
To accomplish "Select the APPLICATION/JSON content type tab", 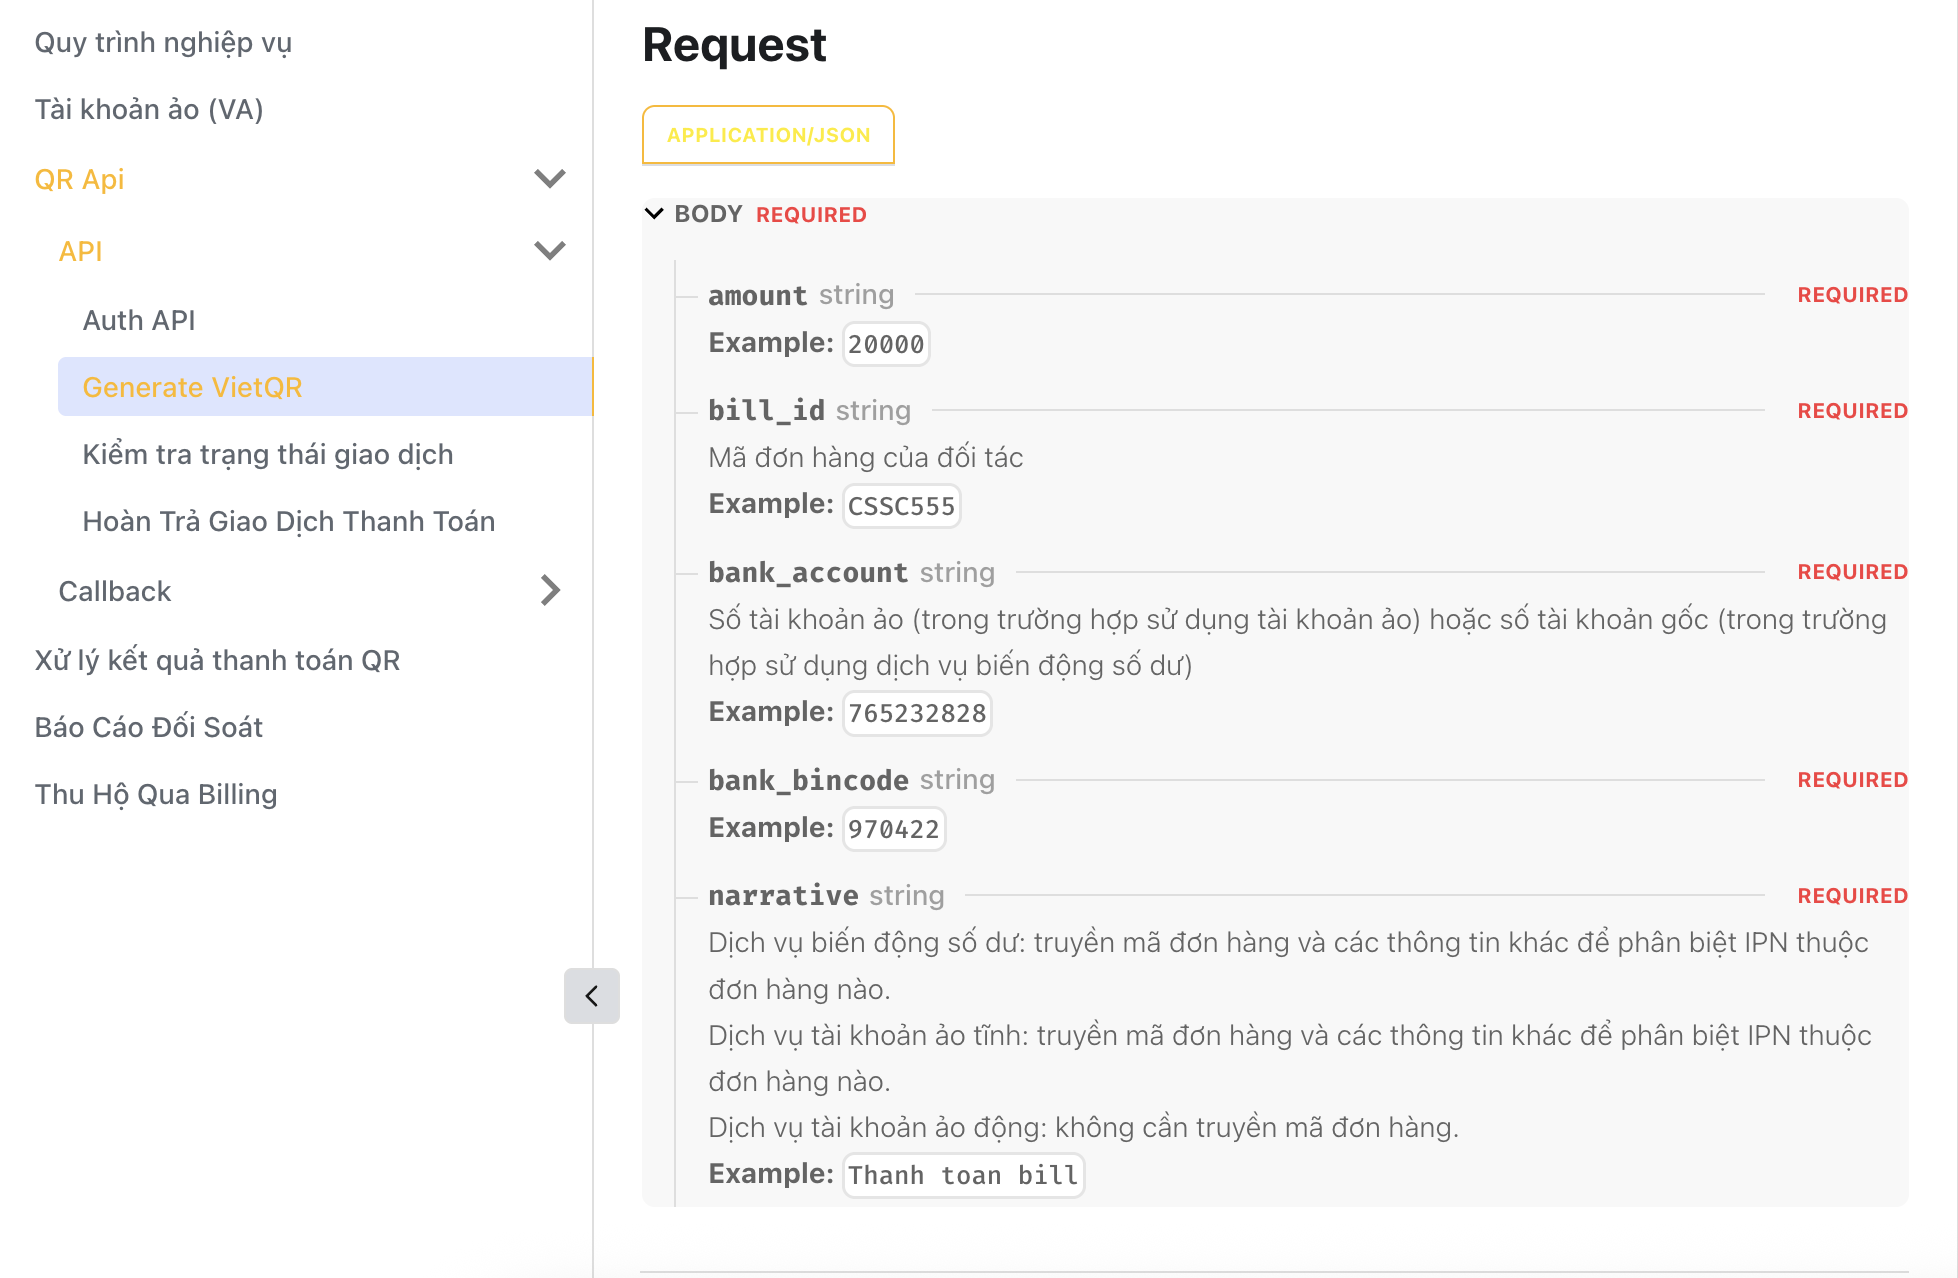I will [x=768, y=135].
